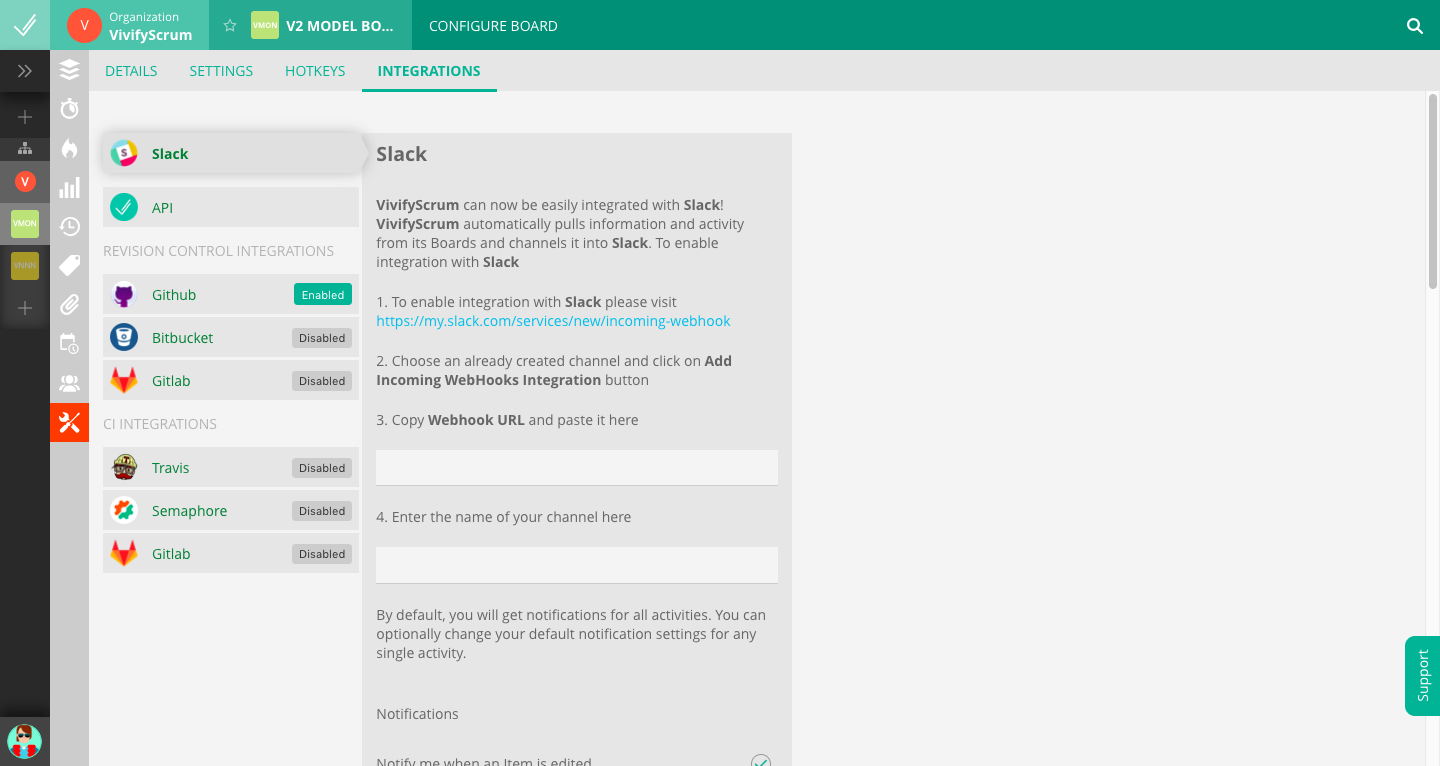The image size is (1440, 766).
Task: Open the history clock icon
Action: (x=69, y=226)
